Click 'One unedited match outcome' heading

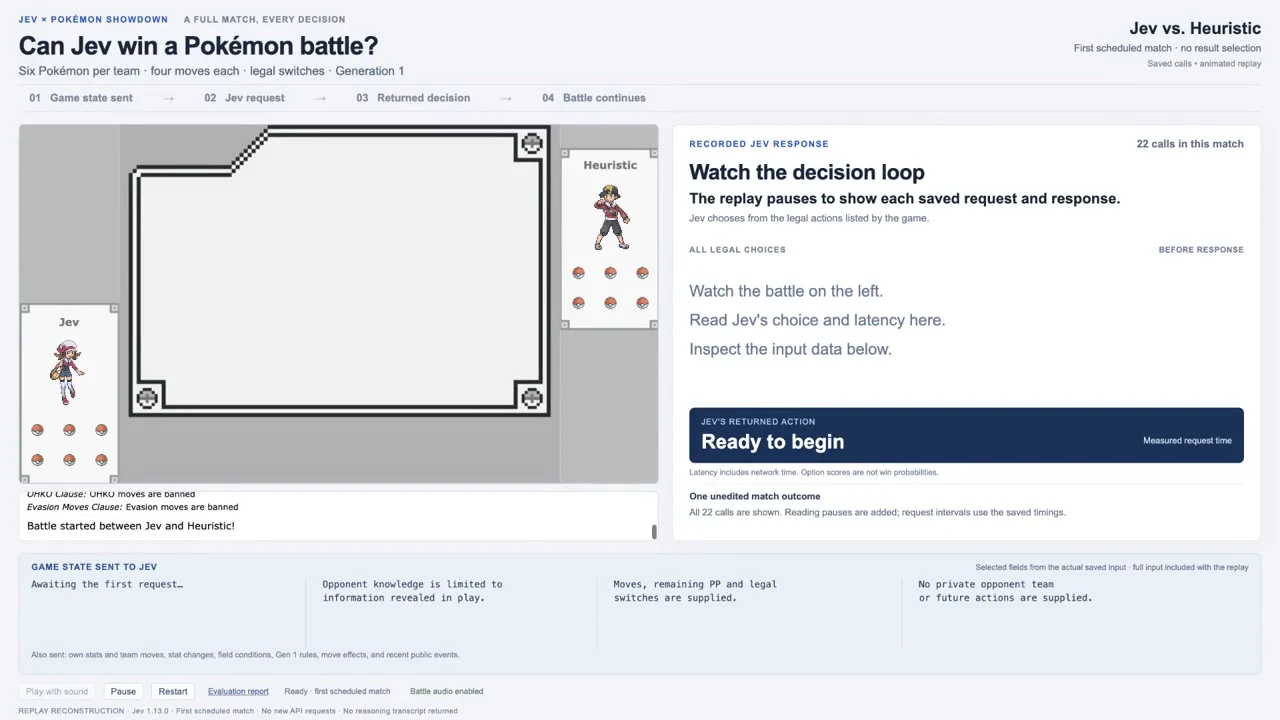click(755, 497)
